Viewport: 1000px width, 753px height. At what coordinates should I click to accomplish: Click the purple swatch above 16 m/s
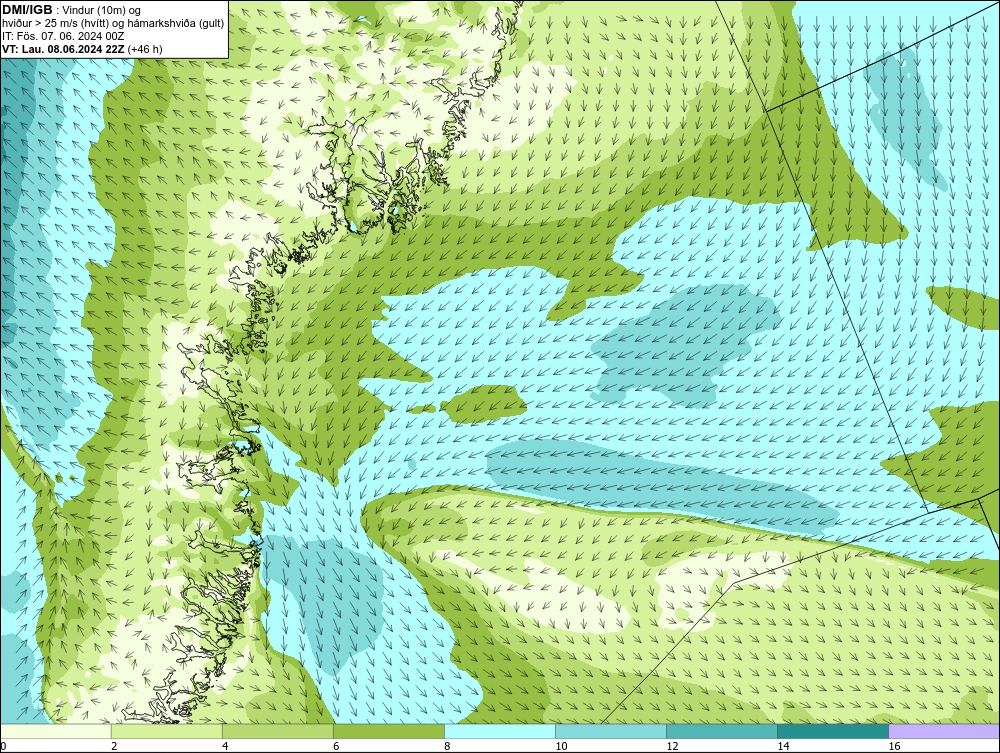point(944,731)
